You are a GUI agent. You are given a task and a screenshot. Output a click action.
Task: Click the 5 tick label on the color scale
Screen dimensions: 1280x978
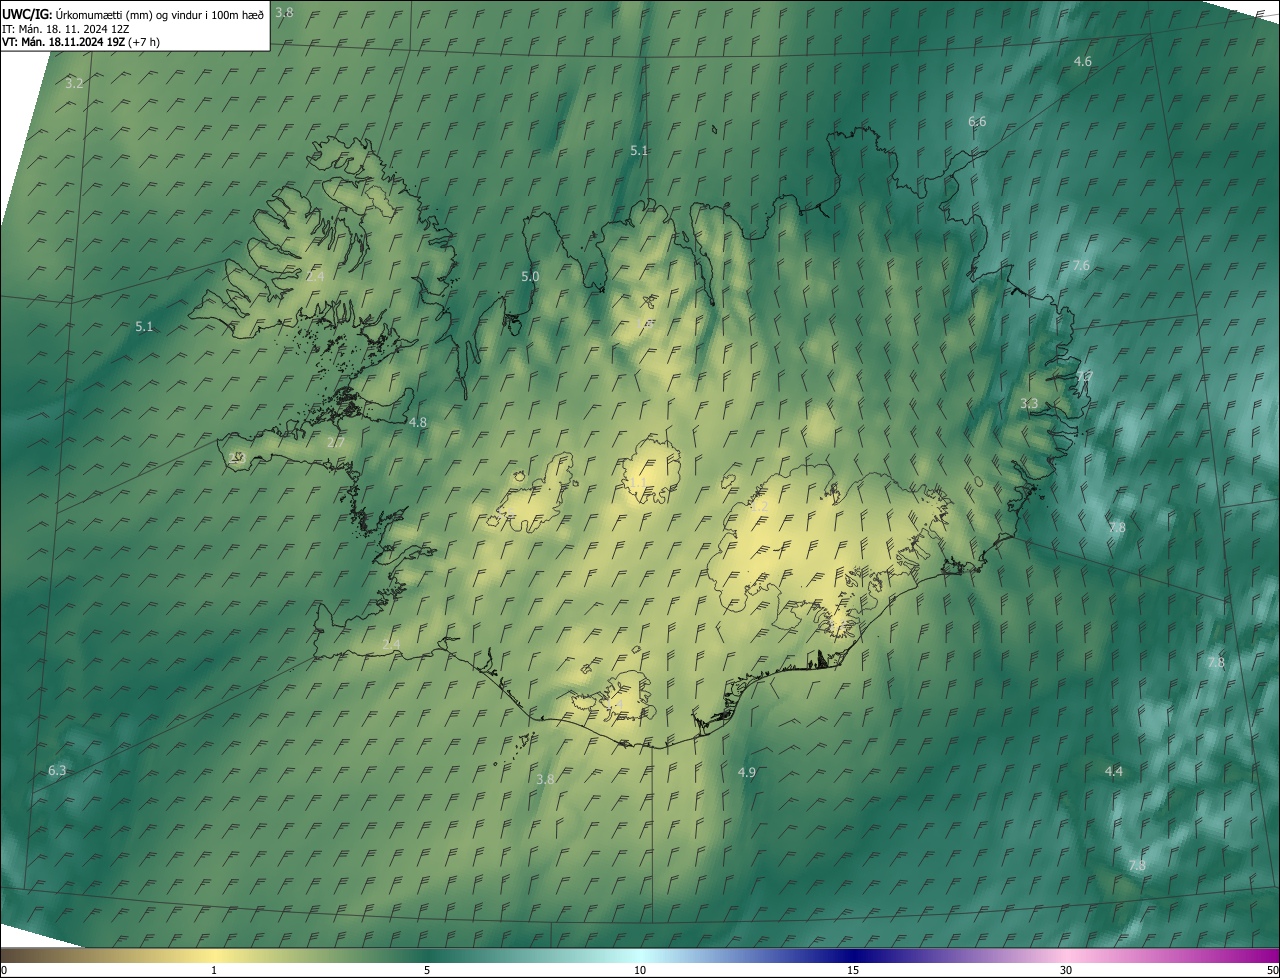click(427, 970)
